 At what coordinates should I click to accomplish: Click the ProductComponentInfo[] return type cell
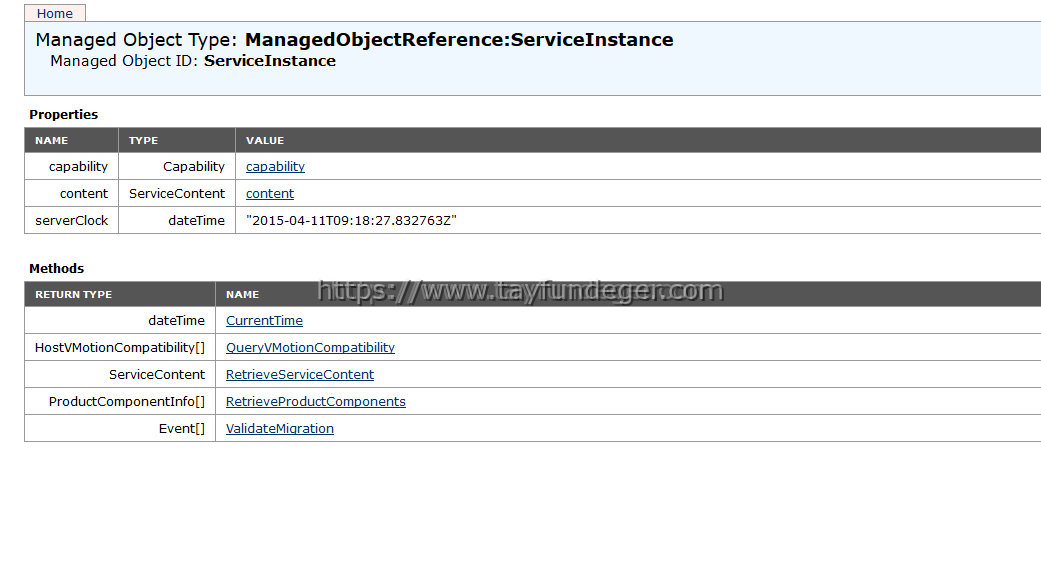pyautogui.click(x=120, y=401)
